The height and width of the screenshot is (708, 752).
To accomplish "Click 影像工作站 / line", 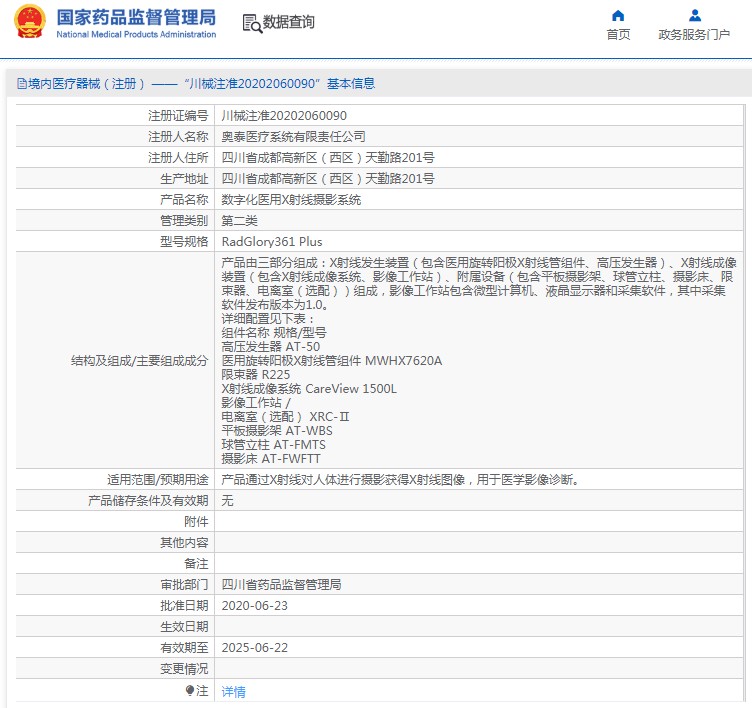I will click(256, 403).
